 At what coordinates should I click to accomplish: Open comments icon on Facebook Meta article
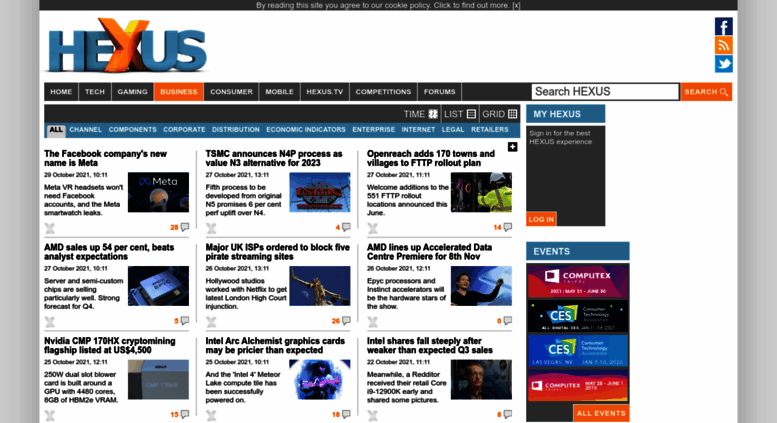(x=185, y=227)
